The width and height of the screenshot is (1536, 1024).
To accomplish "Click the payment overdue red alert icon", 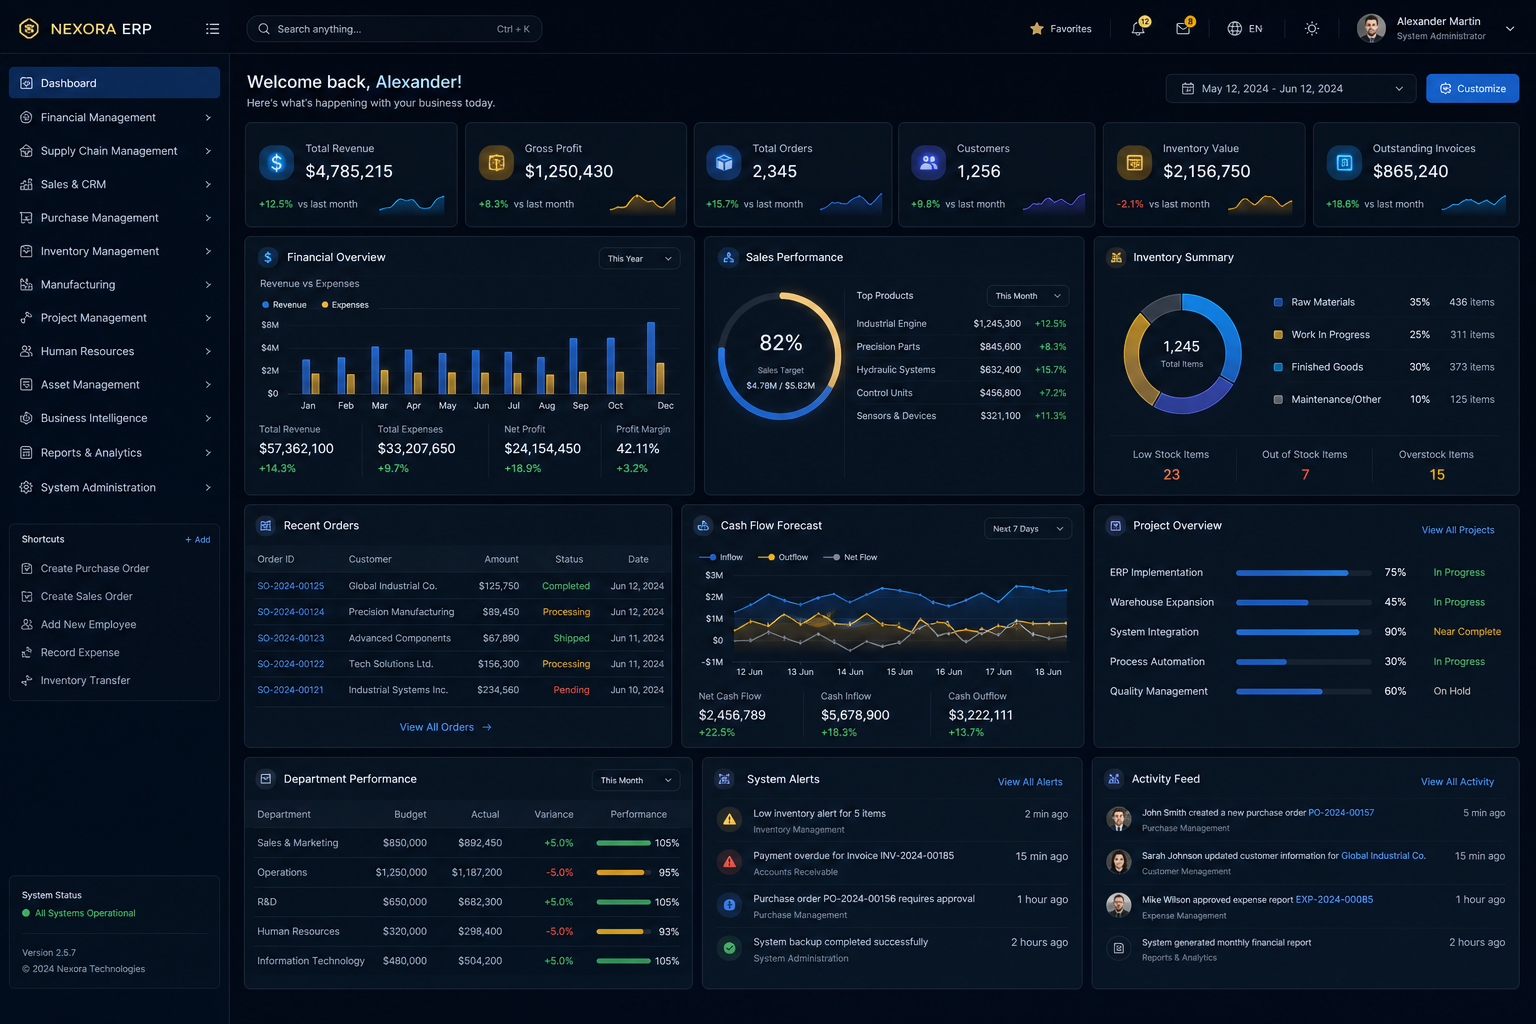I will pos(730,862).
